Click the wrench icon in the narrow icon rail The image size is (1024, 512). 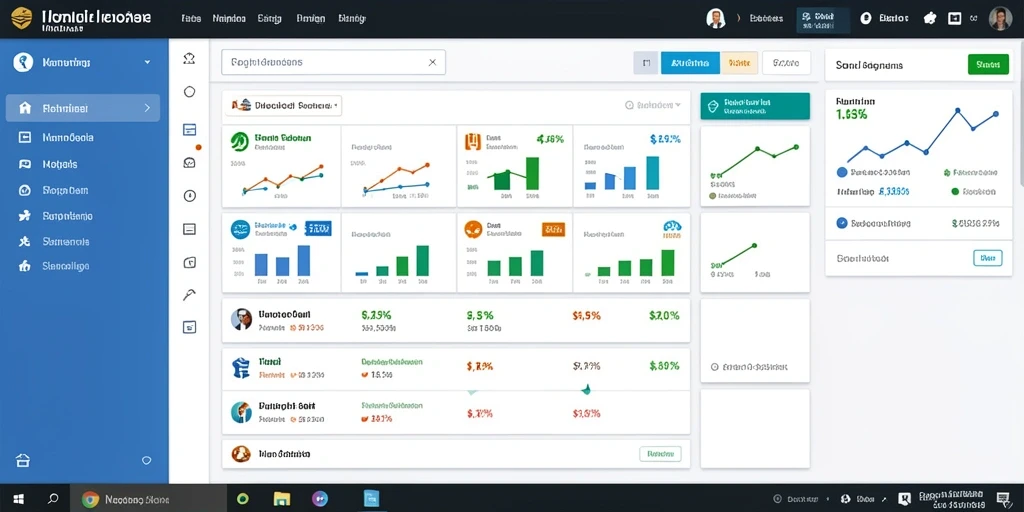click(189, 295)
